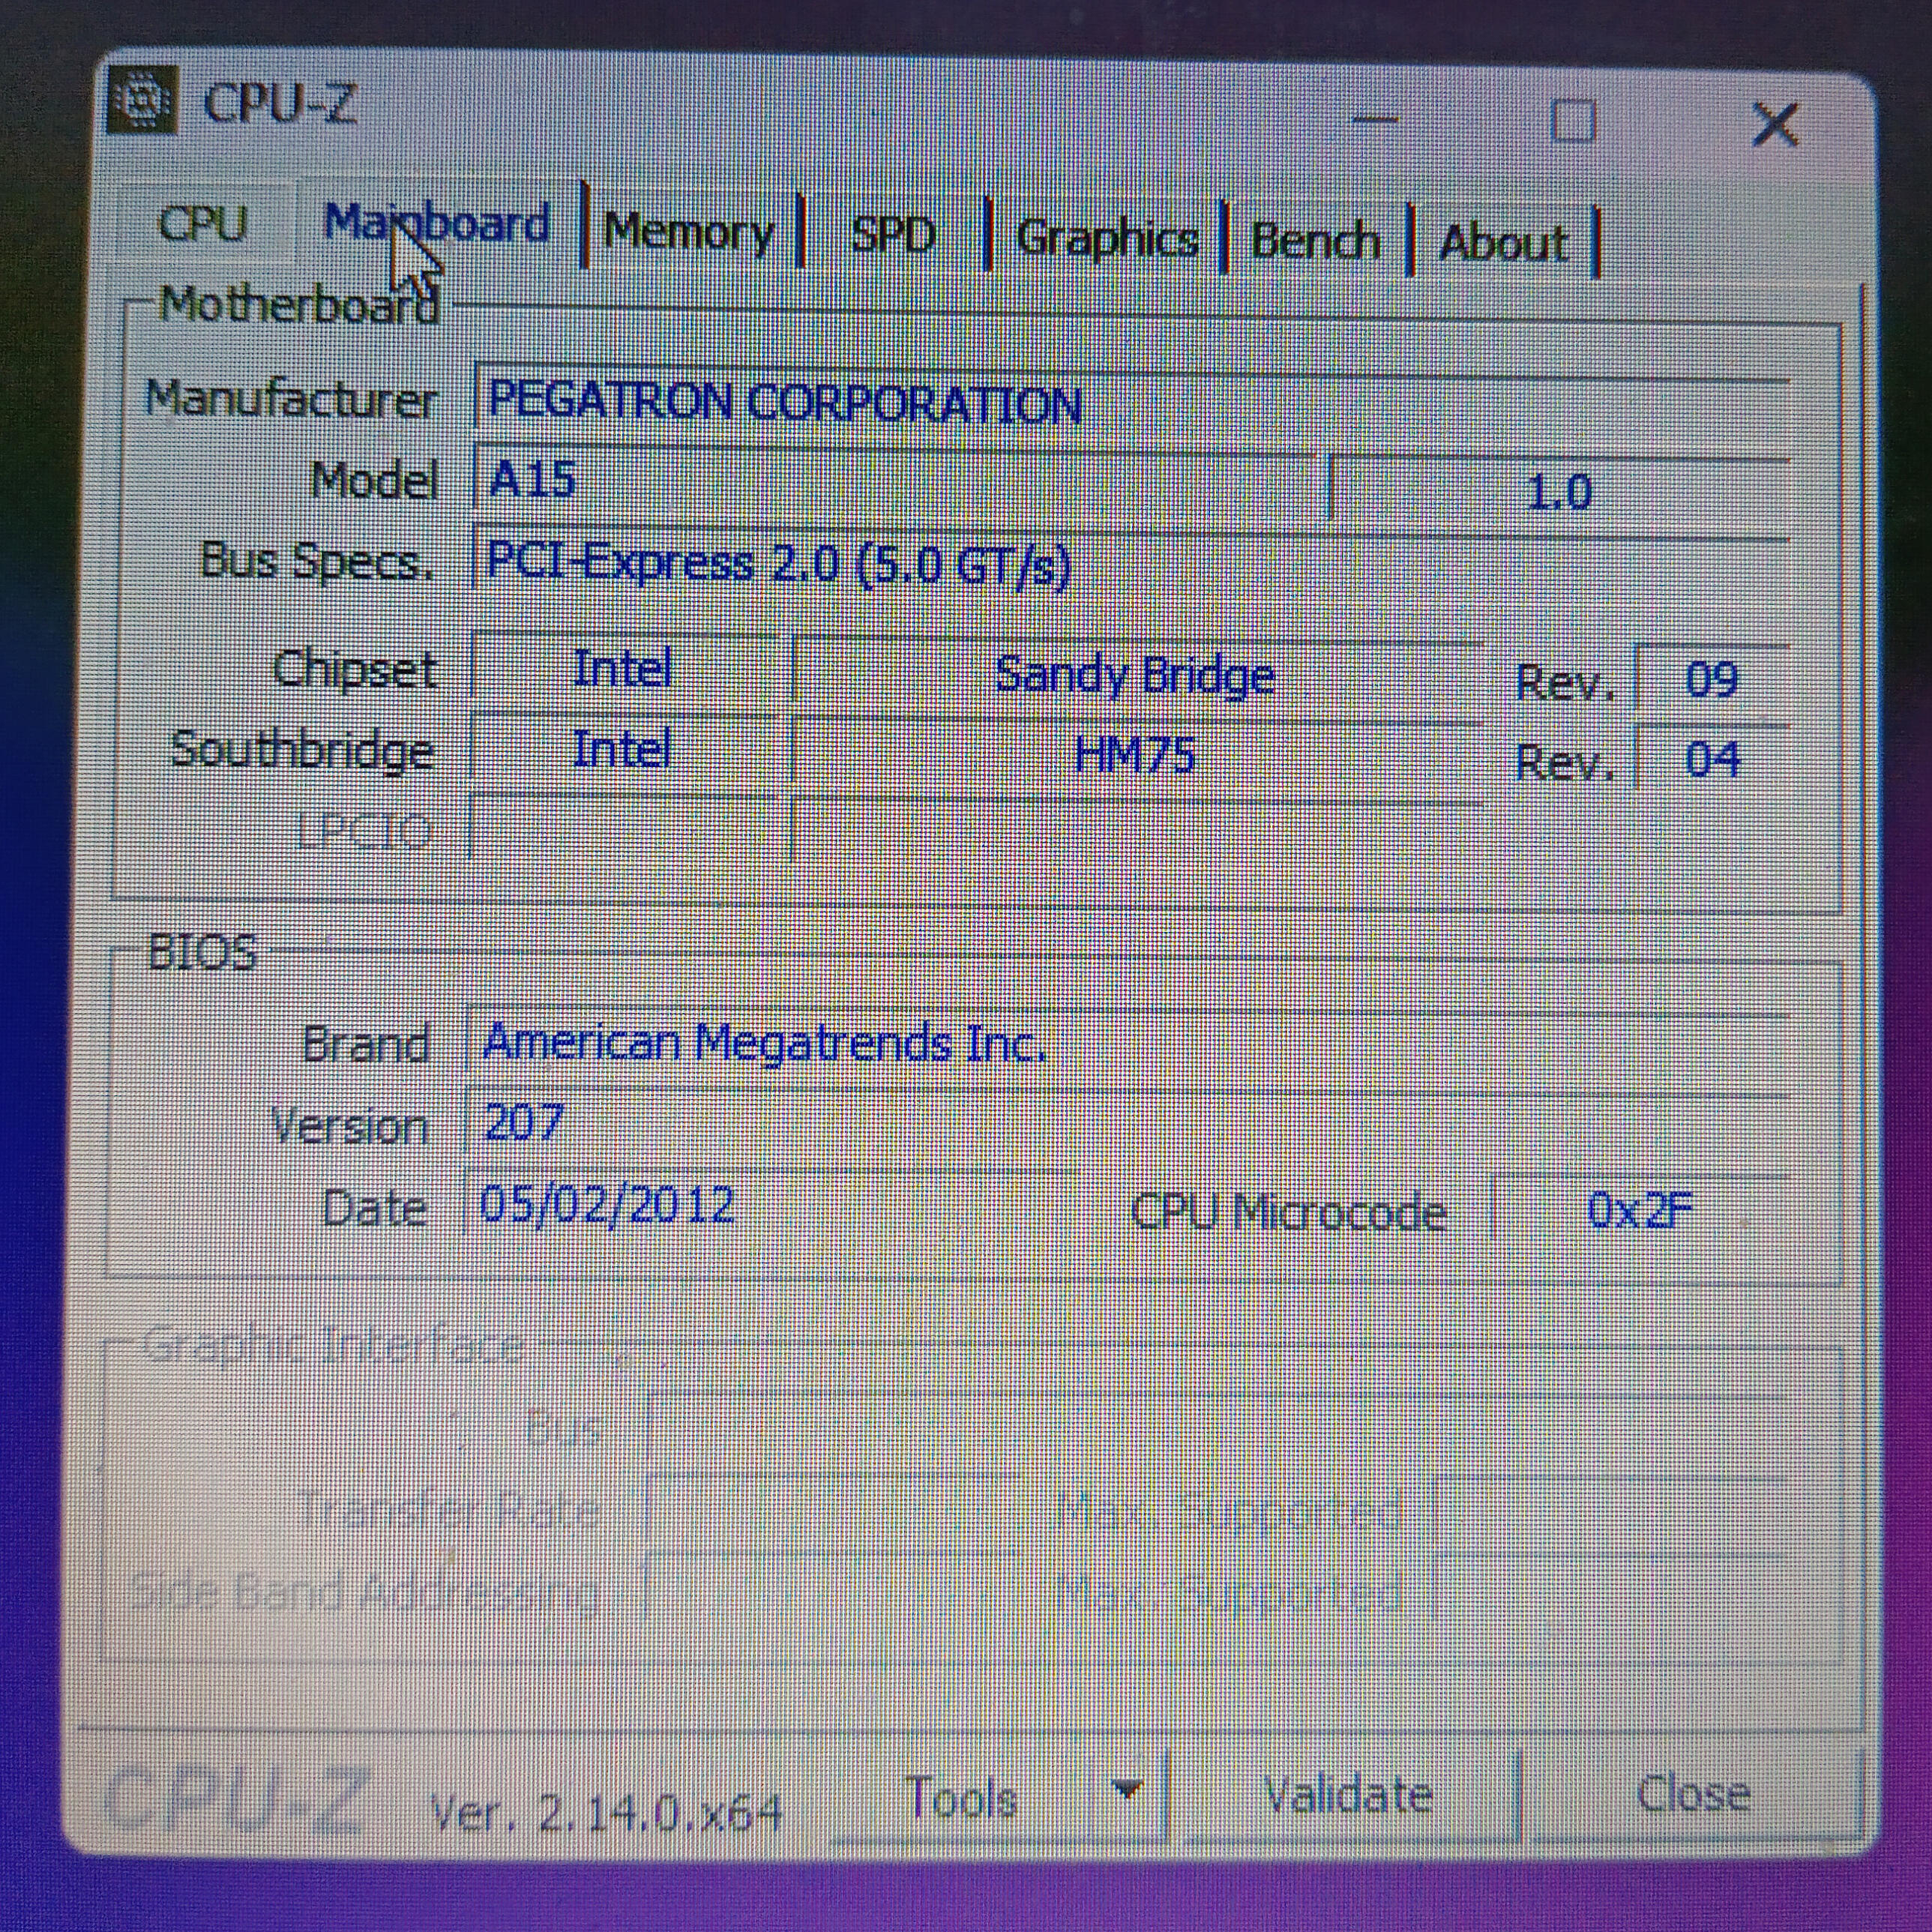Screen dimensions: 1932x1932
Task: Click the Mainboard tab
Action: 437,222
